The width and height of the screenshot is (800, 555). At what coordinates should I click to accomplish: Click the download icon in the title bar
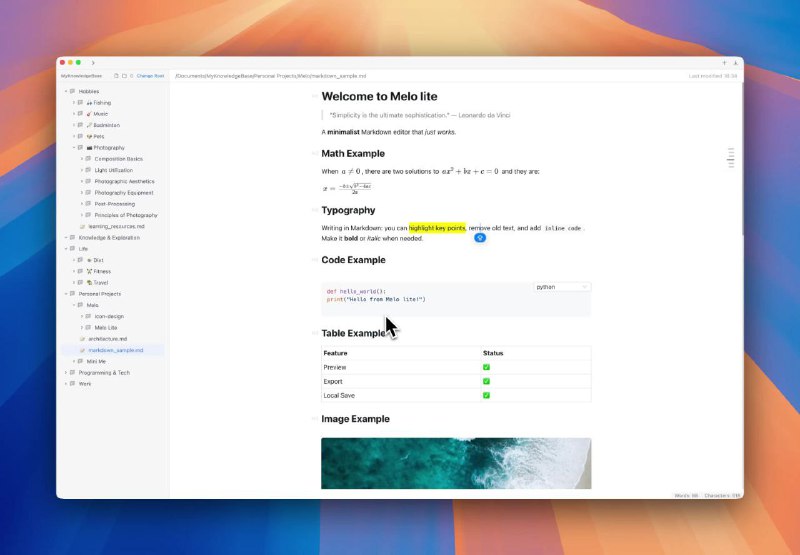tap(735, 62)
